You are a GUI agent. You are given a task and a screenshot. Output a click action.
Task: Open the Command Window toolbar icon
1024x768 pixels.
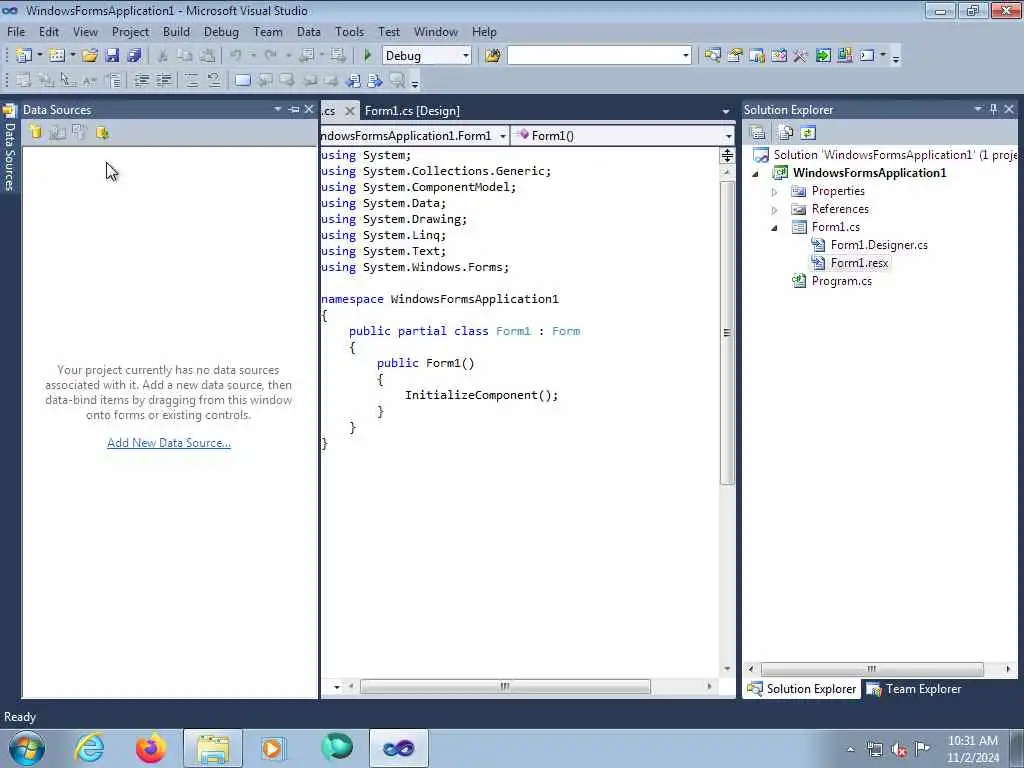point(867,56)
